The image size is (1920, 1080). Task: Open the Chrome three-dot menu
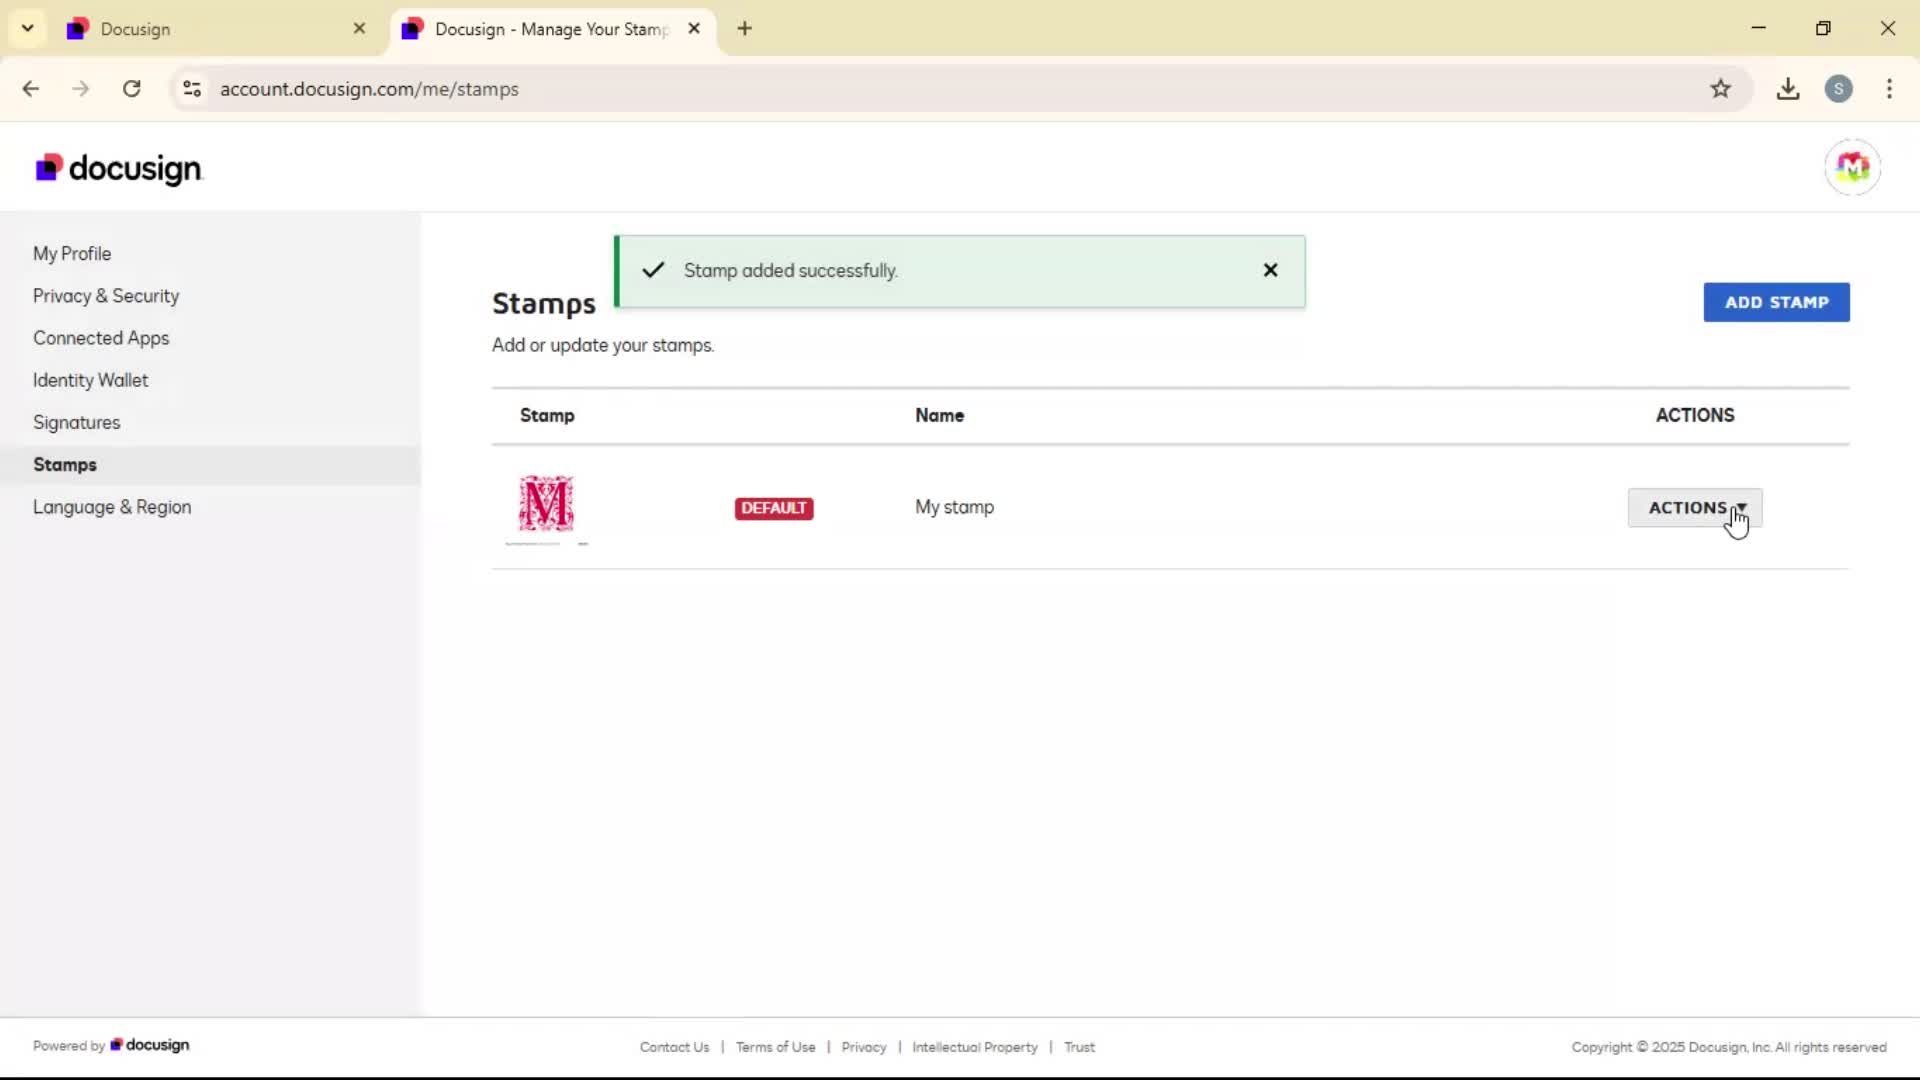pos(1889,89)
